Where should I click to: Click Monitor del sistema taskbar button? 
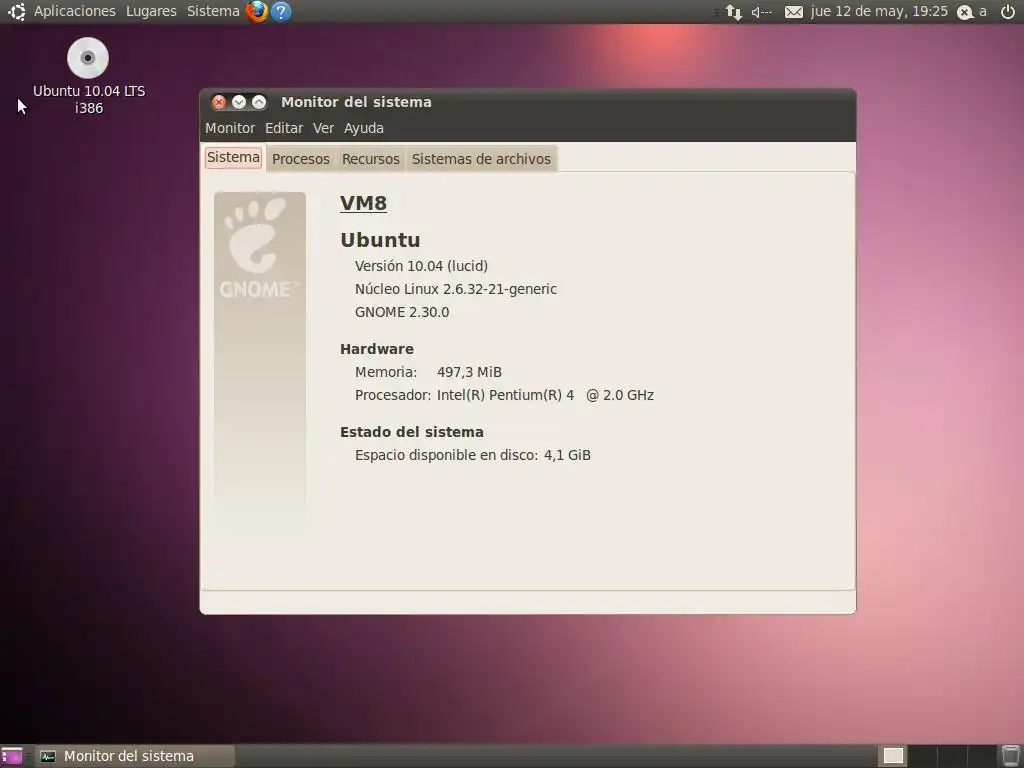(135, 756)
